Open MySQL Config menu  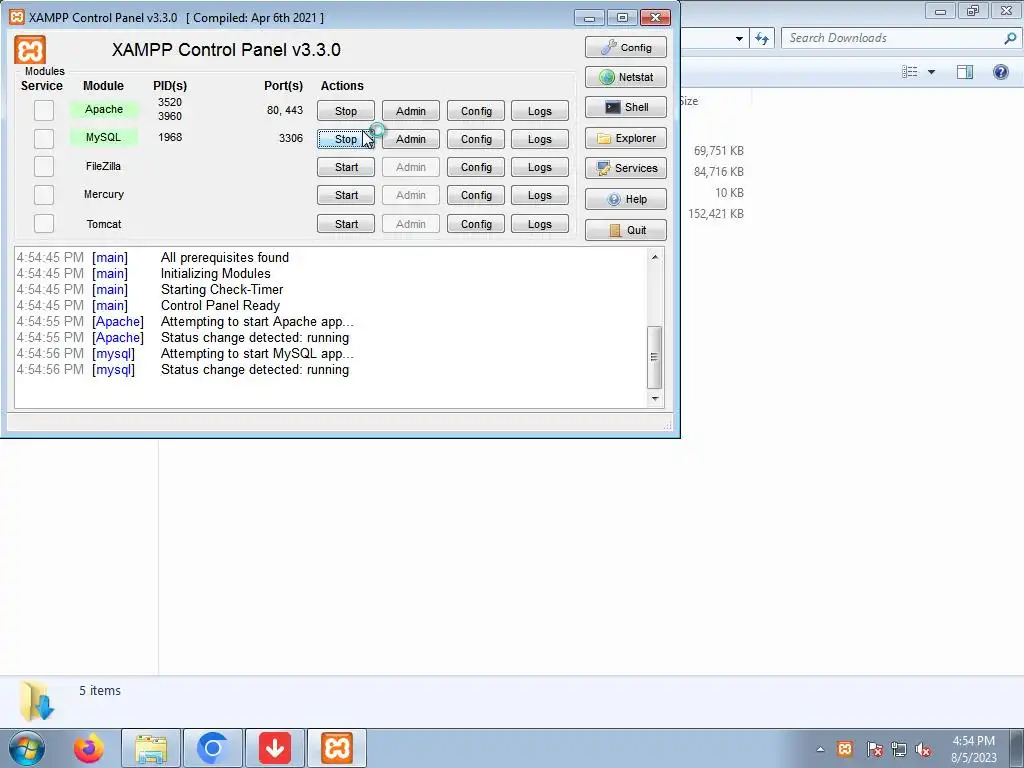tap(476, 139)
